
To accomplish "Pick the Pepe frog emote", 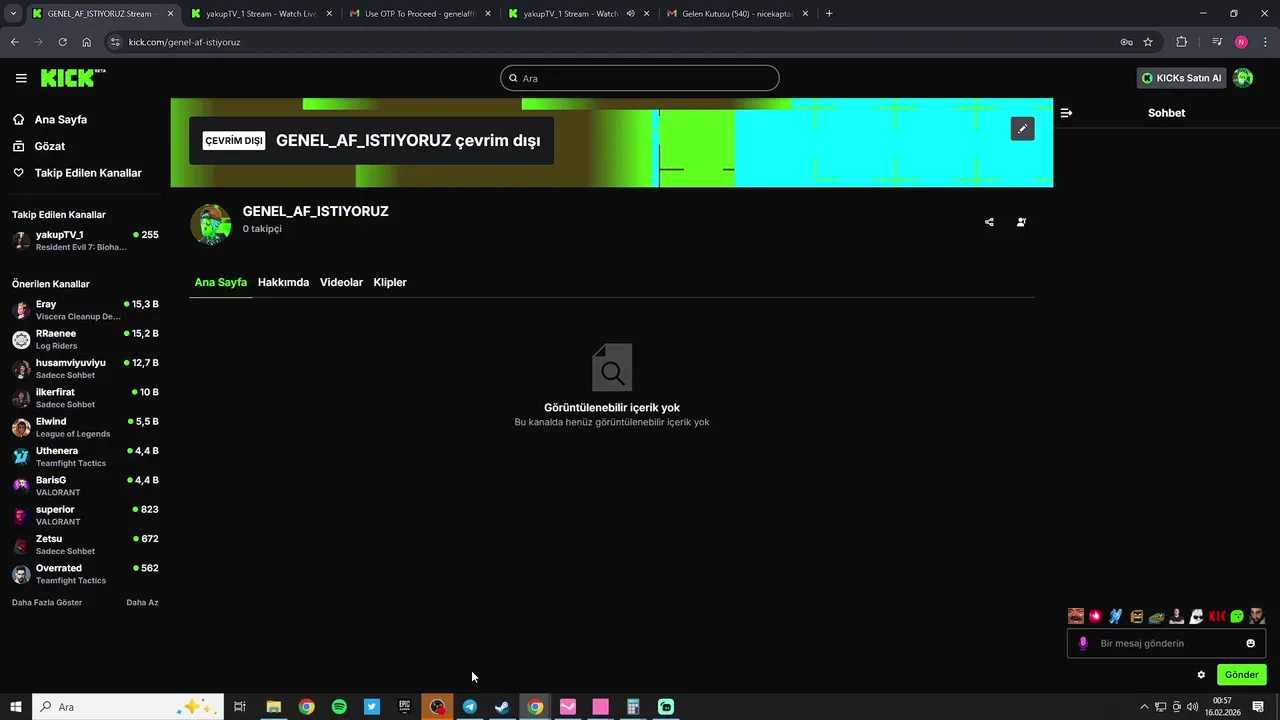I will coord(1156,616).
